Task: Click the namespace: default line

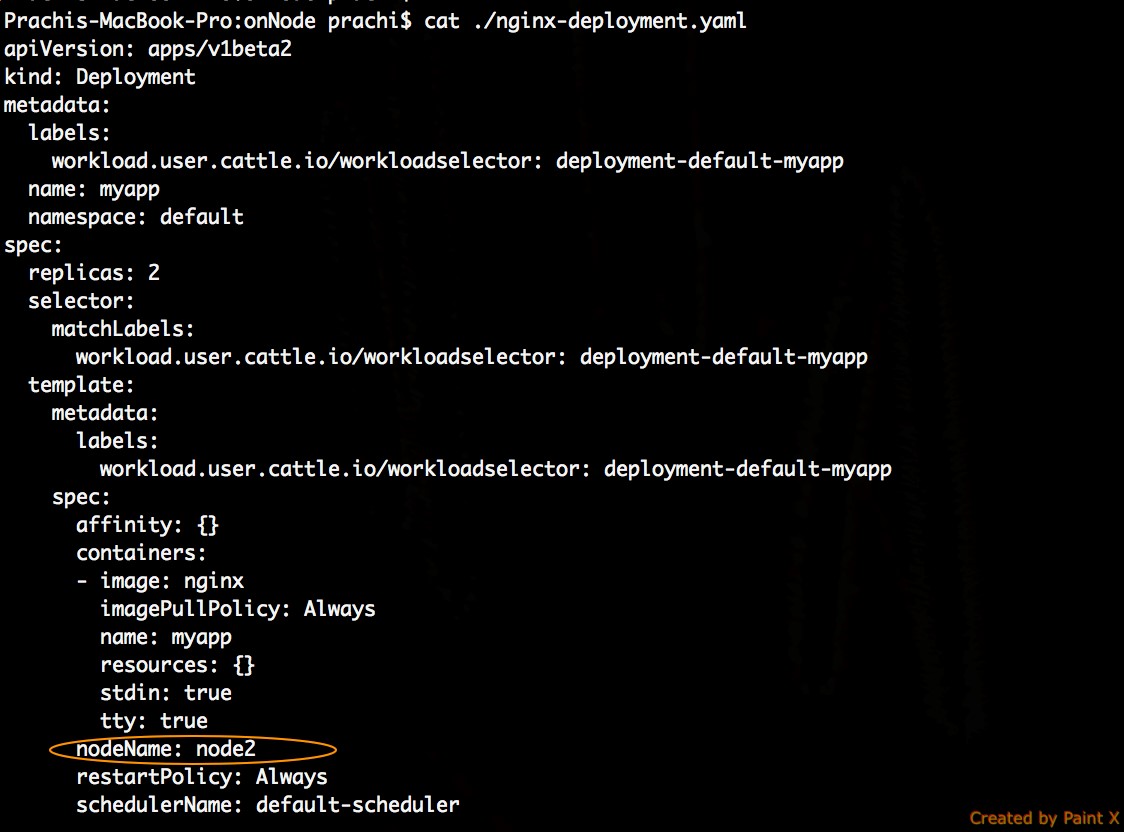Action: pos(136,217)
